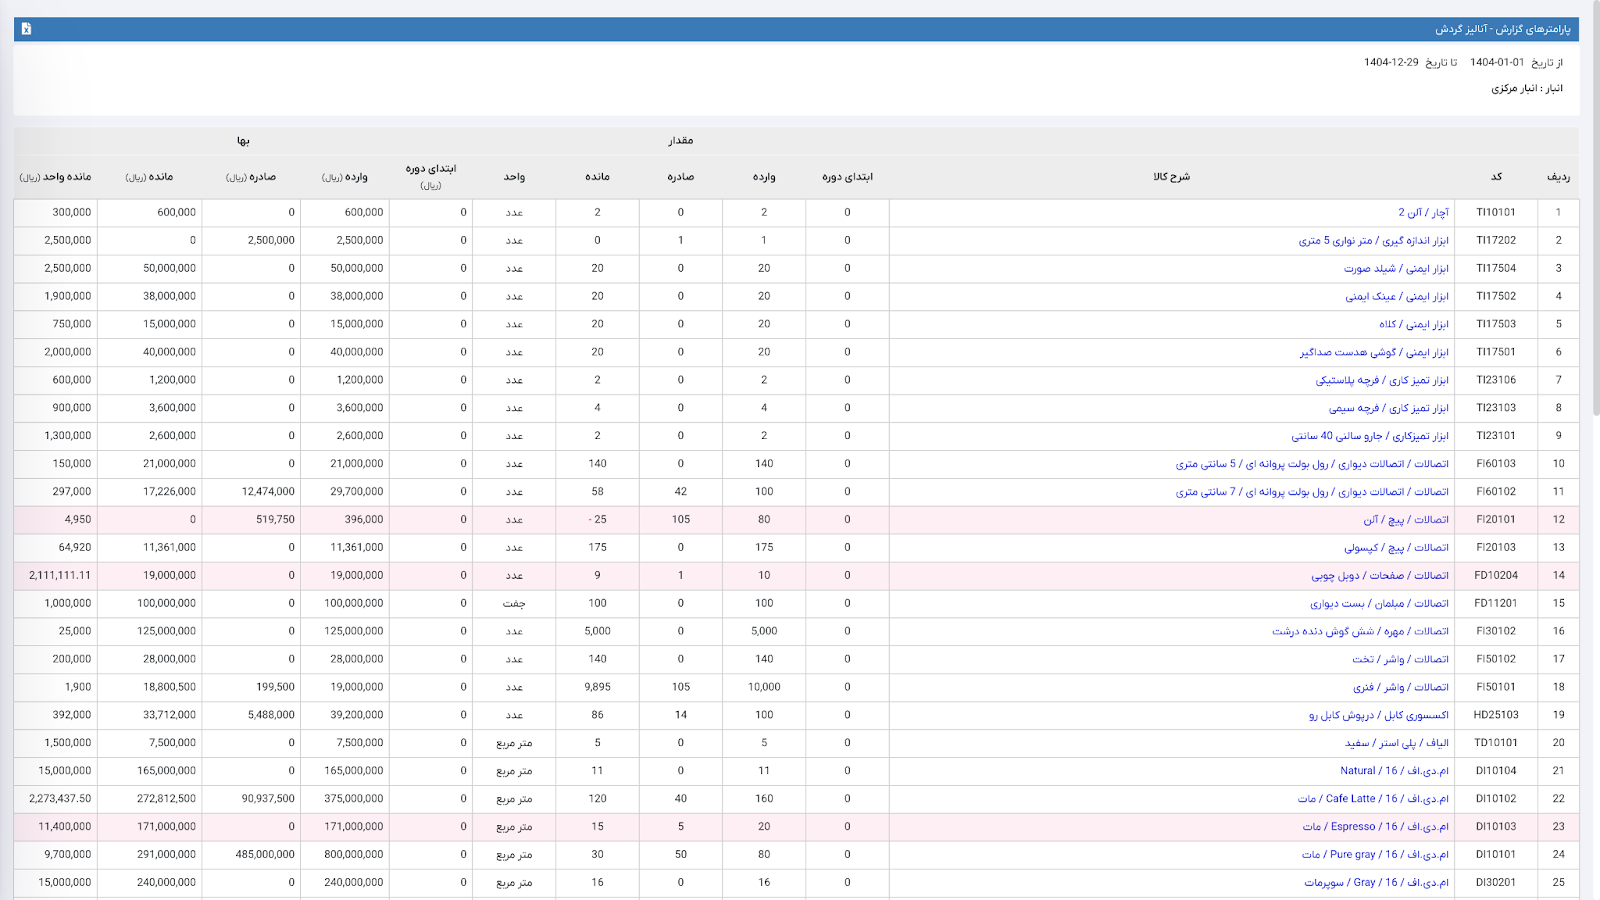The image size is (1600, 900).
Task: Click the 'شرح کالا' column header
Action: [1171, 177]
